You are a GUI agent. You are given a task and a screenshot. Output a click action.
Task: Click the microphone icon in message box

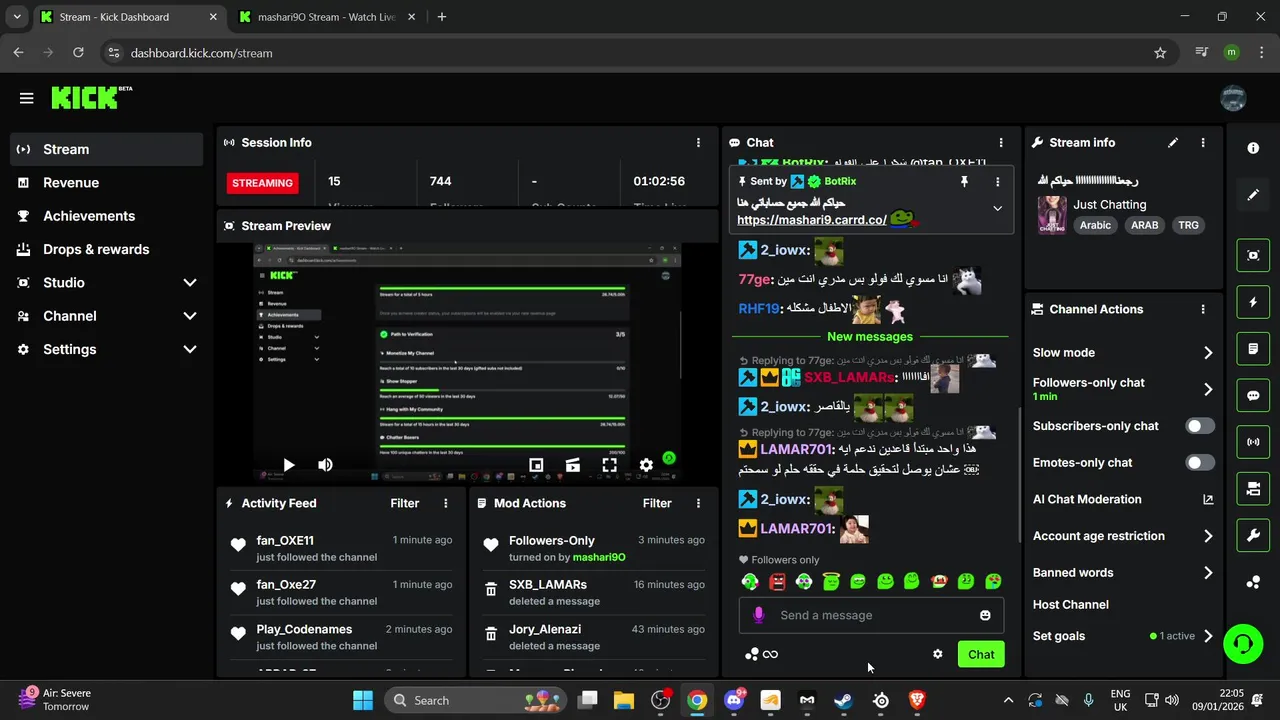pos(758,615)
